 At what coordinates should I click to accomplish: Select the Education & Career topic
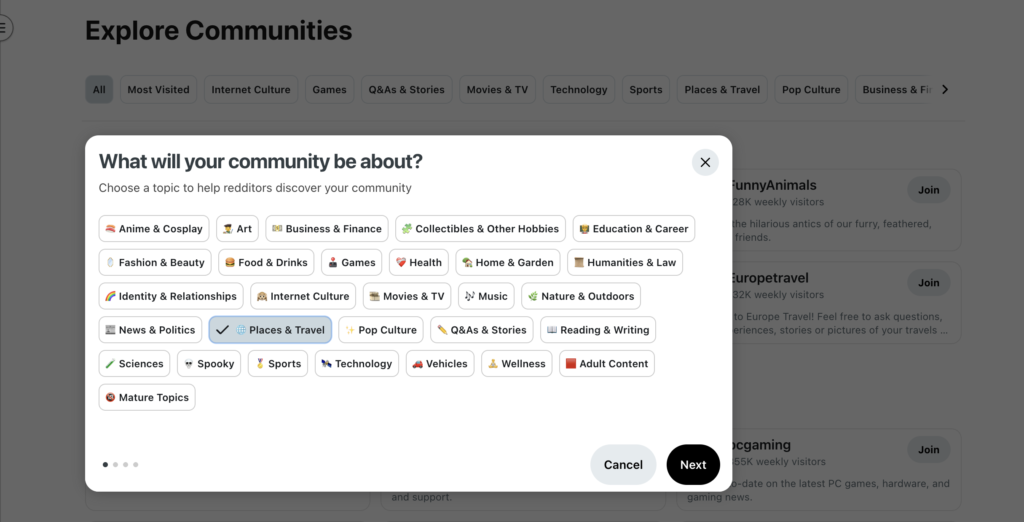click(634, 229)
